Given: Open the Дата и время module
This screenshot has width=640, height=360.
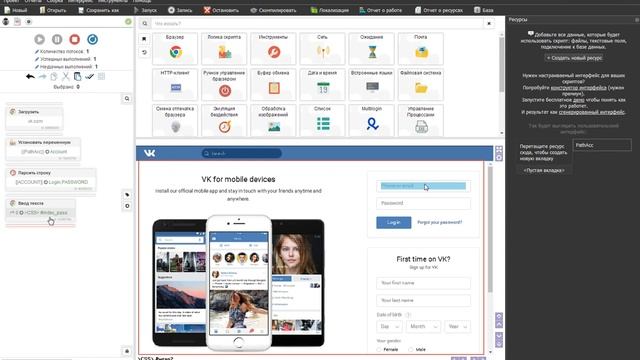Looking at the screenshot, I should coord(322,84).
